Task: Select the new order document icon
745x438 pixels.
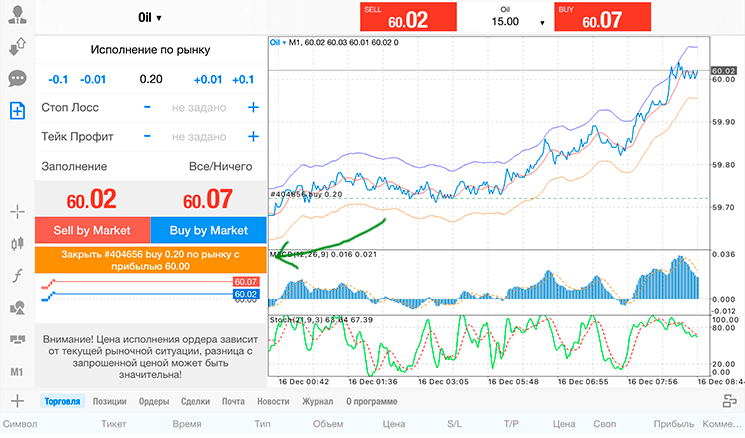Action: (18, 111)
